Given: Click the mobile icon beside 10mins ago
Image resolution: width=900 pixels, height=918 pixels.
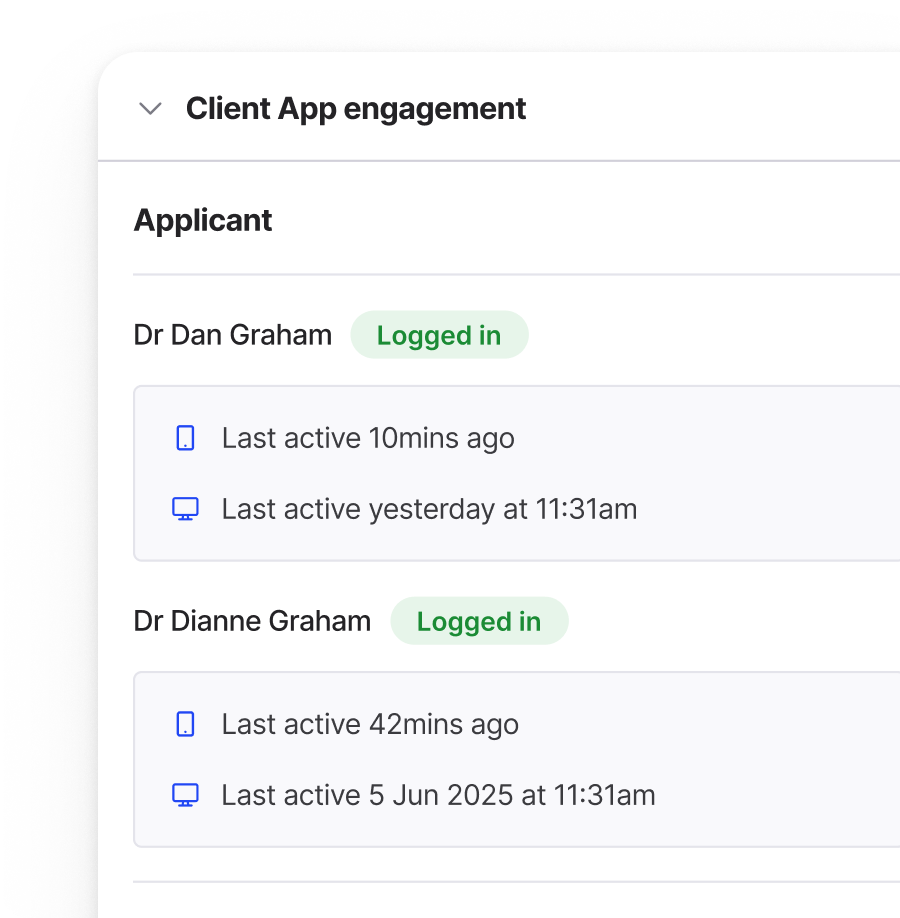Looking at the screenshot, I should 186,438.
